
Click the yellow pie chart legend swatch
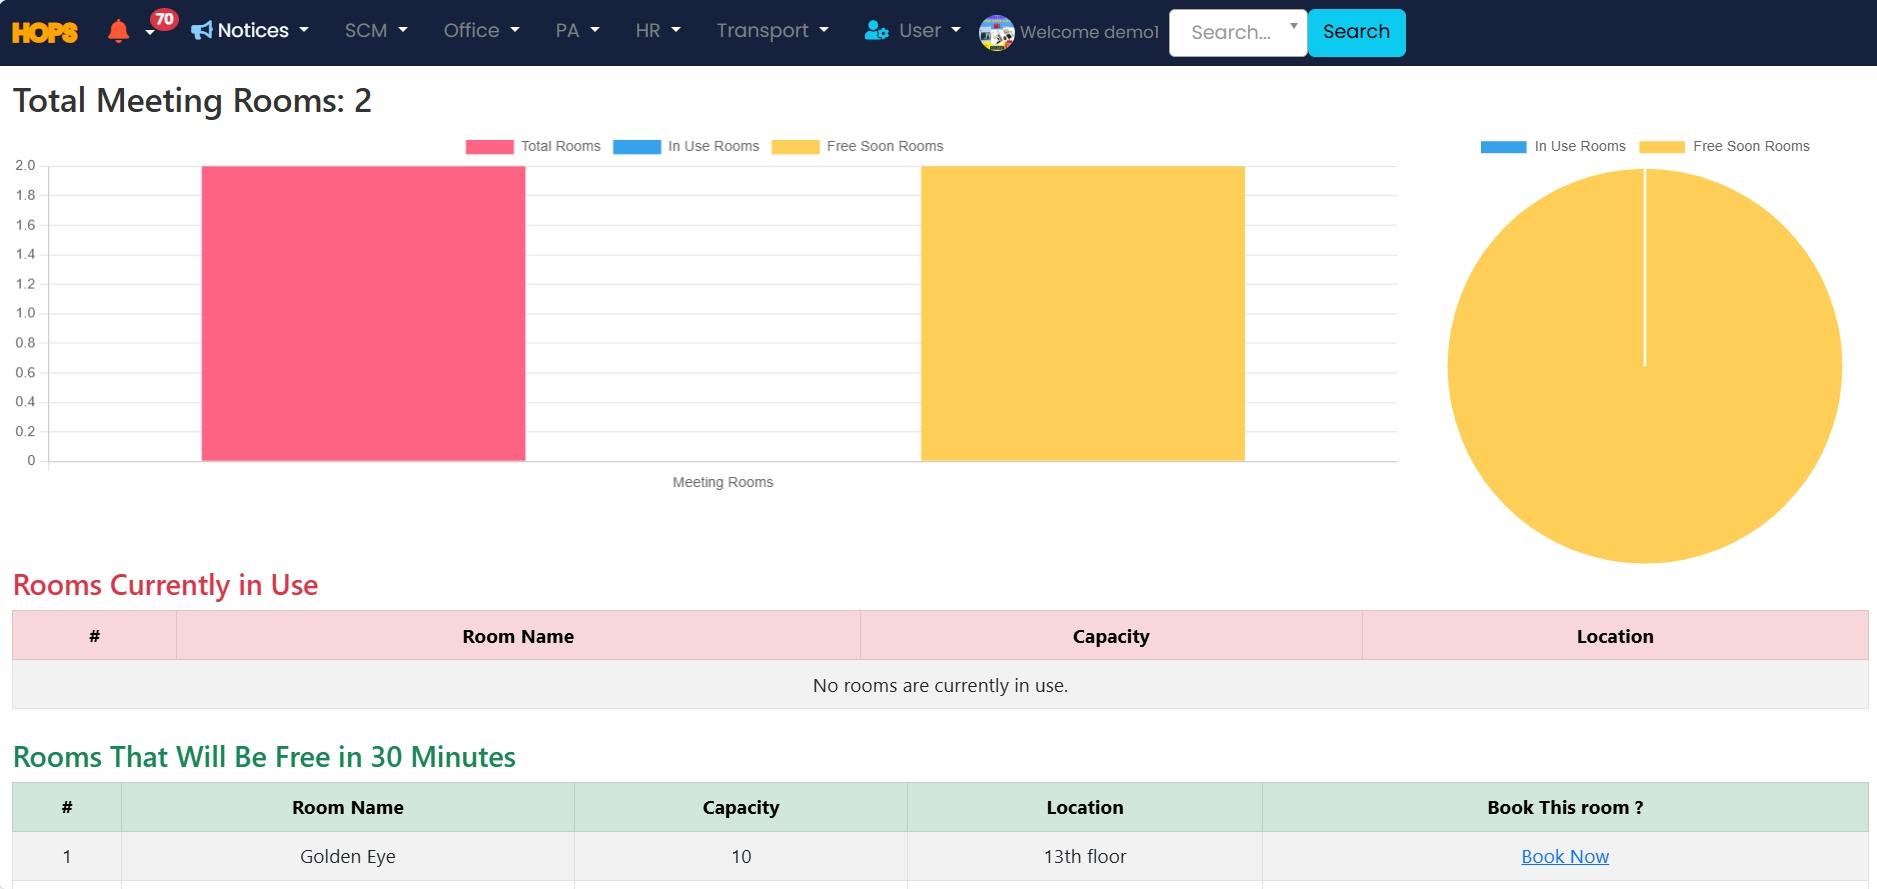point(1661,146)
